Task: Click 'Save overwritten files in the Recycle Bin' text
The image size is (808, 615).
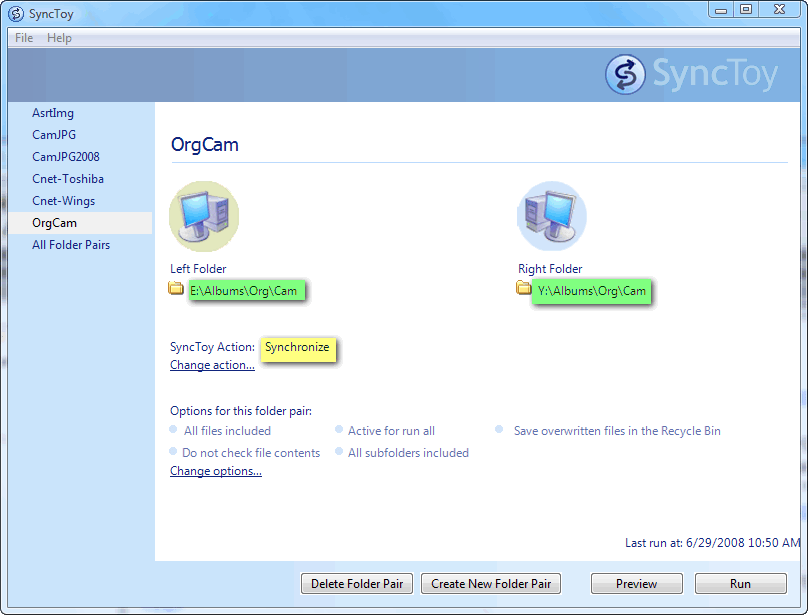Action: point(617,431)
